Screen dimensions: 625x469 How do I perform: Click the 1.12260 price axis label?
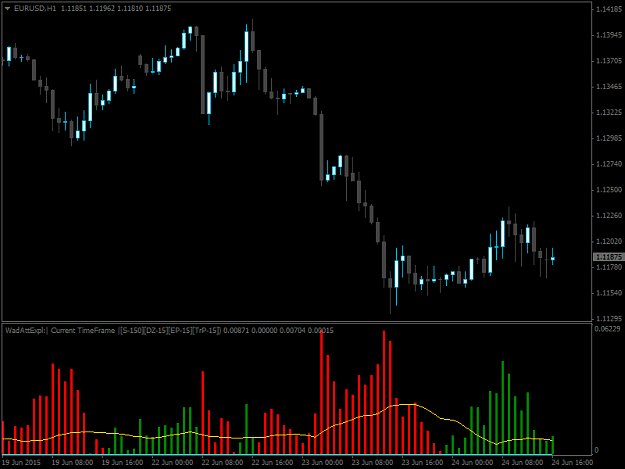tap(609, 216)
